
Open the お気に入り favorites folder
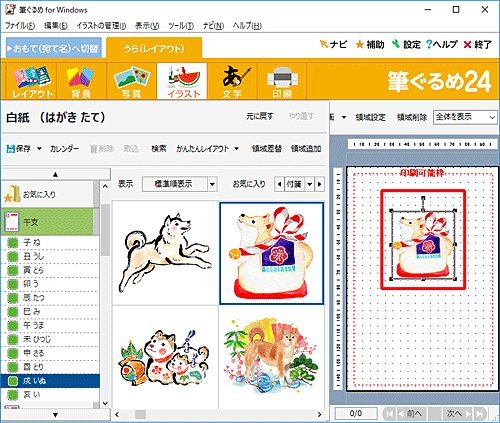pos(48,194)
